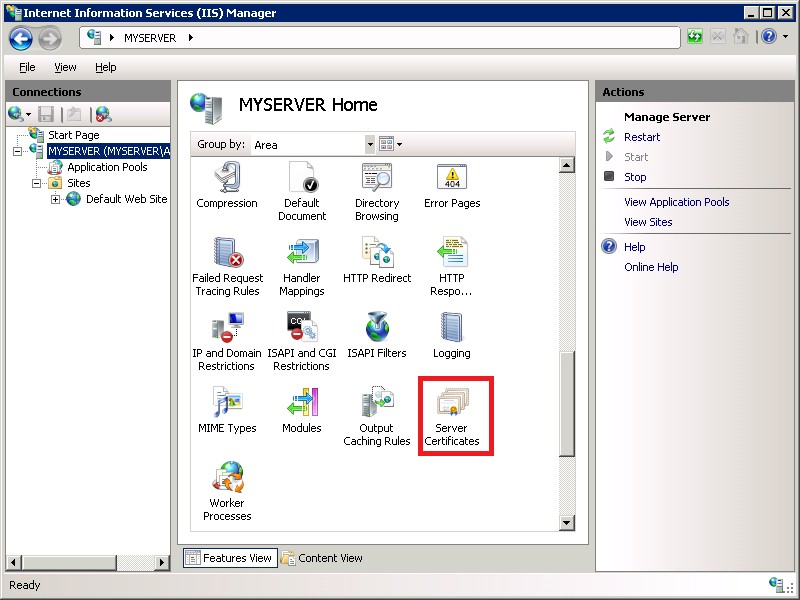Open Default Document settings
This screenshot has width=800, height=600.
pos(302,191)
